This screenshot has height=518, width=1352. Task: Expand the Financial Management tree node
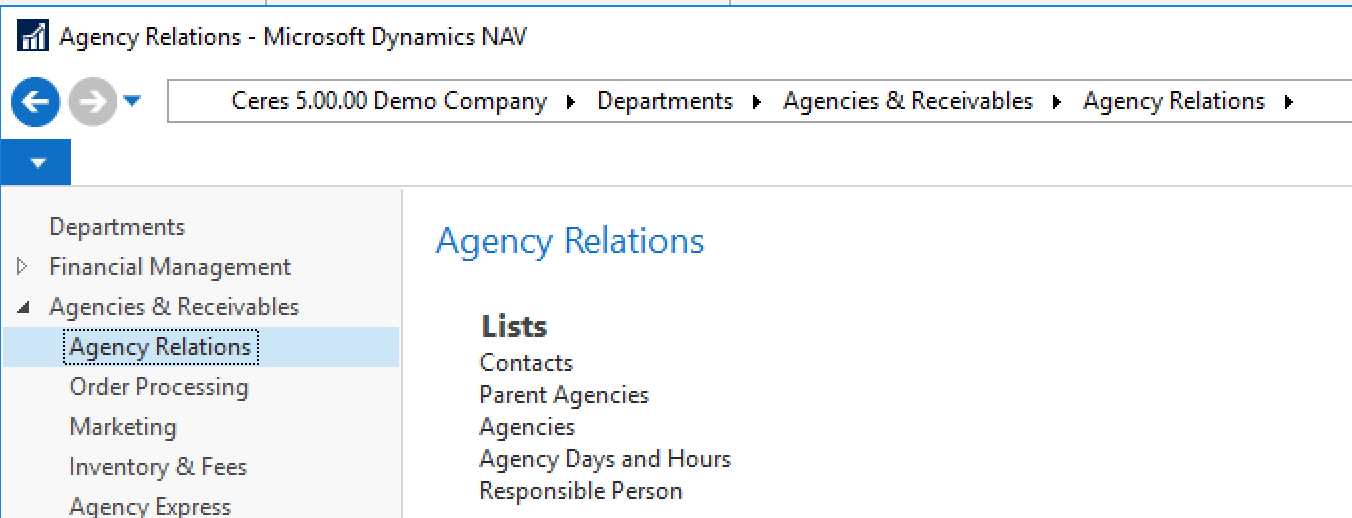23,267
